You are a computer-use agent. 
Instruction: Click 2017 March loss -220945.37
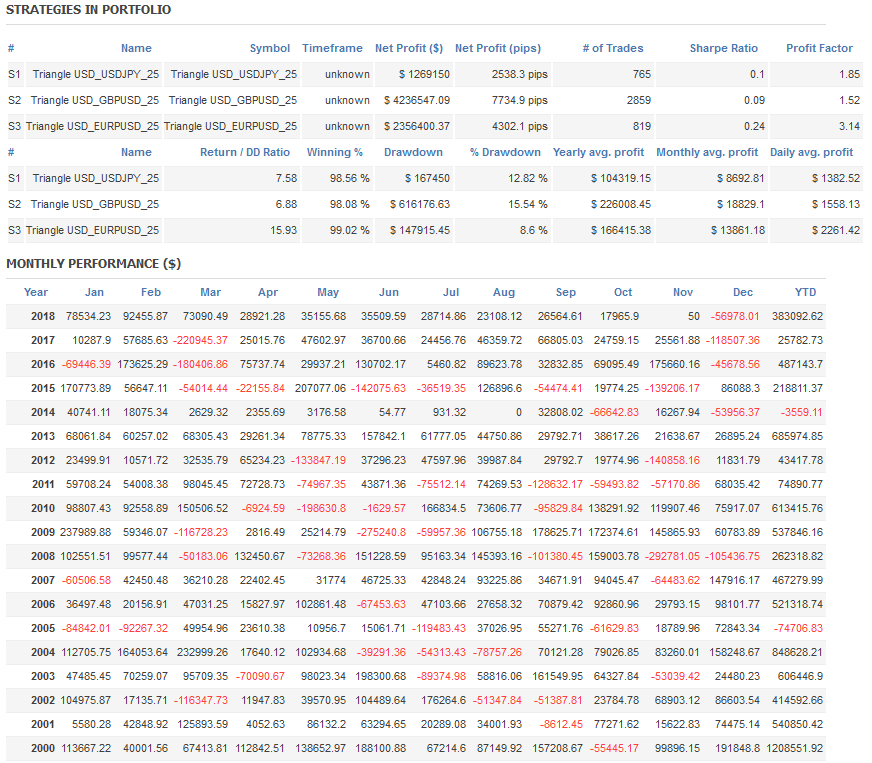[200, 340]
